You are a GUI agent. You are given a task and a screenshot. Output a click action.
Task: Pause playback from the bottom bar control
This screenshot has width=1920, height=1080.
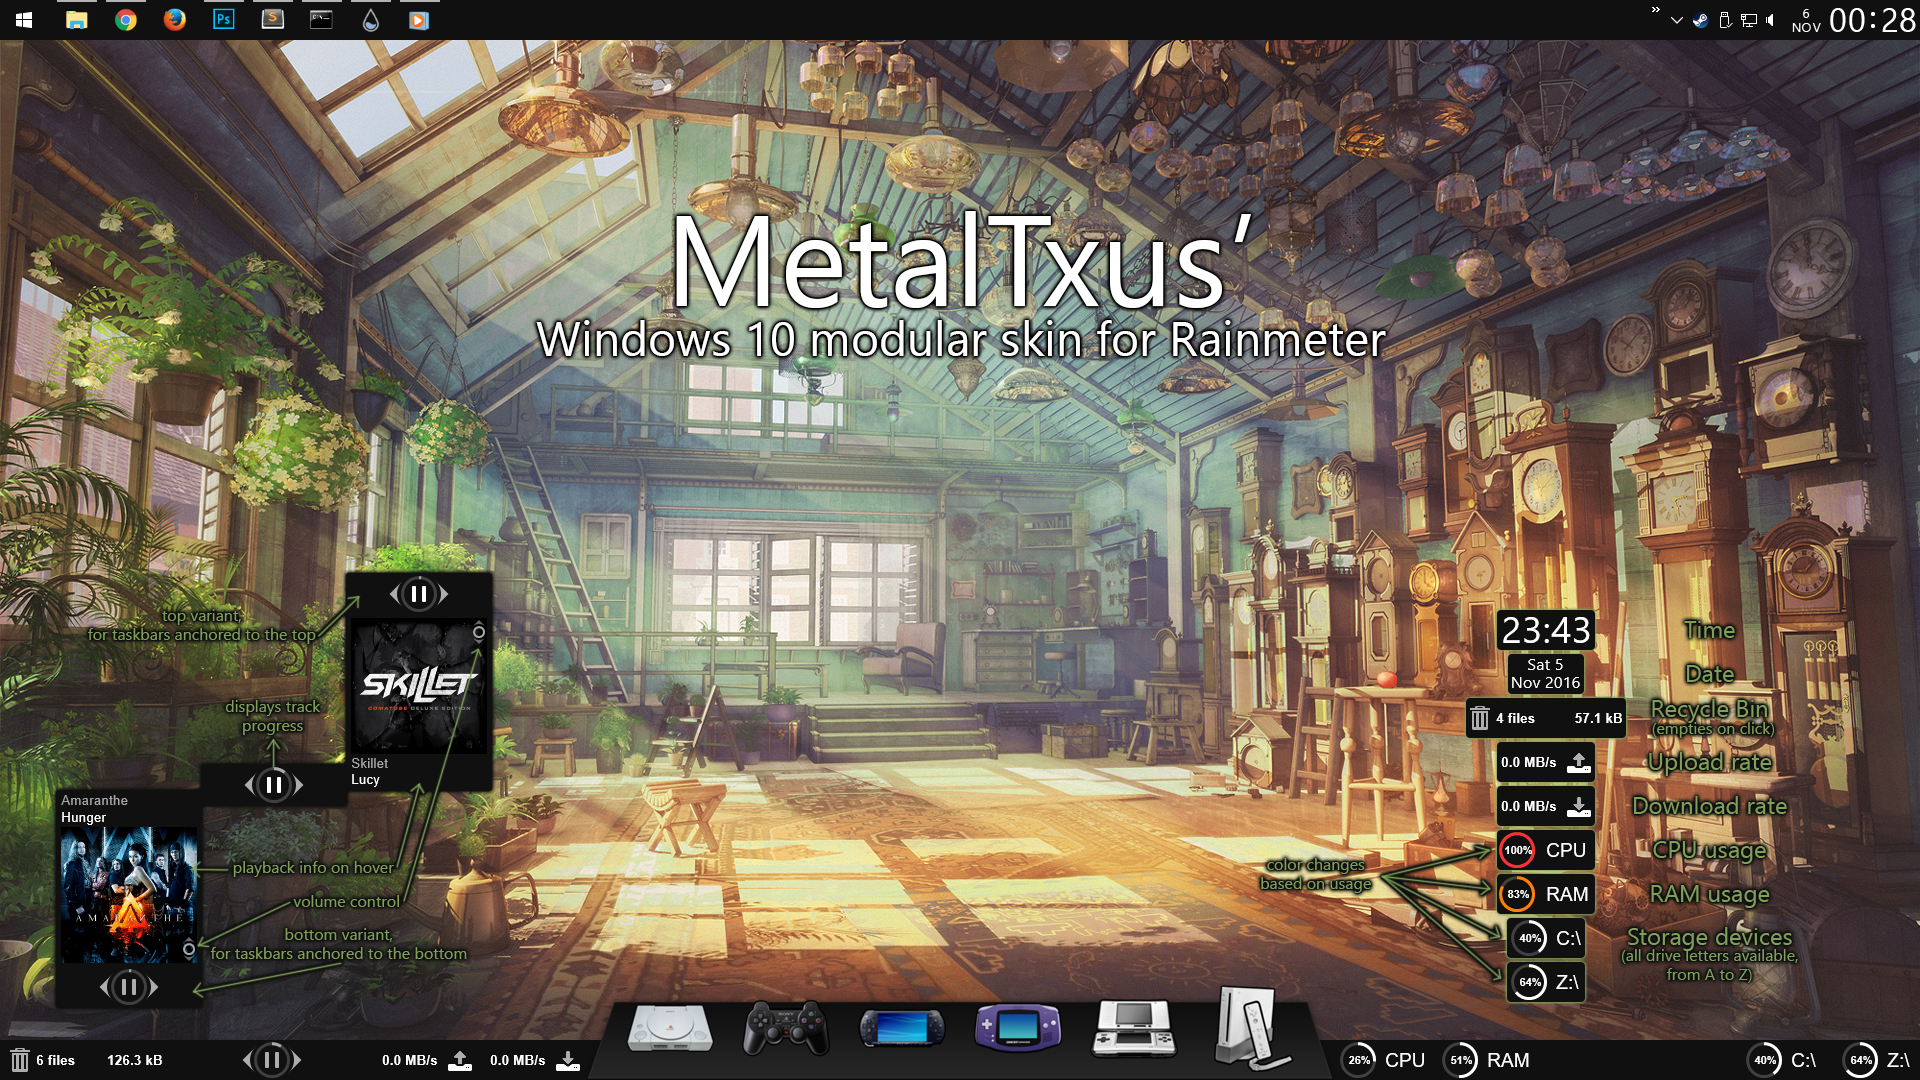272,1060
